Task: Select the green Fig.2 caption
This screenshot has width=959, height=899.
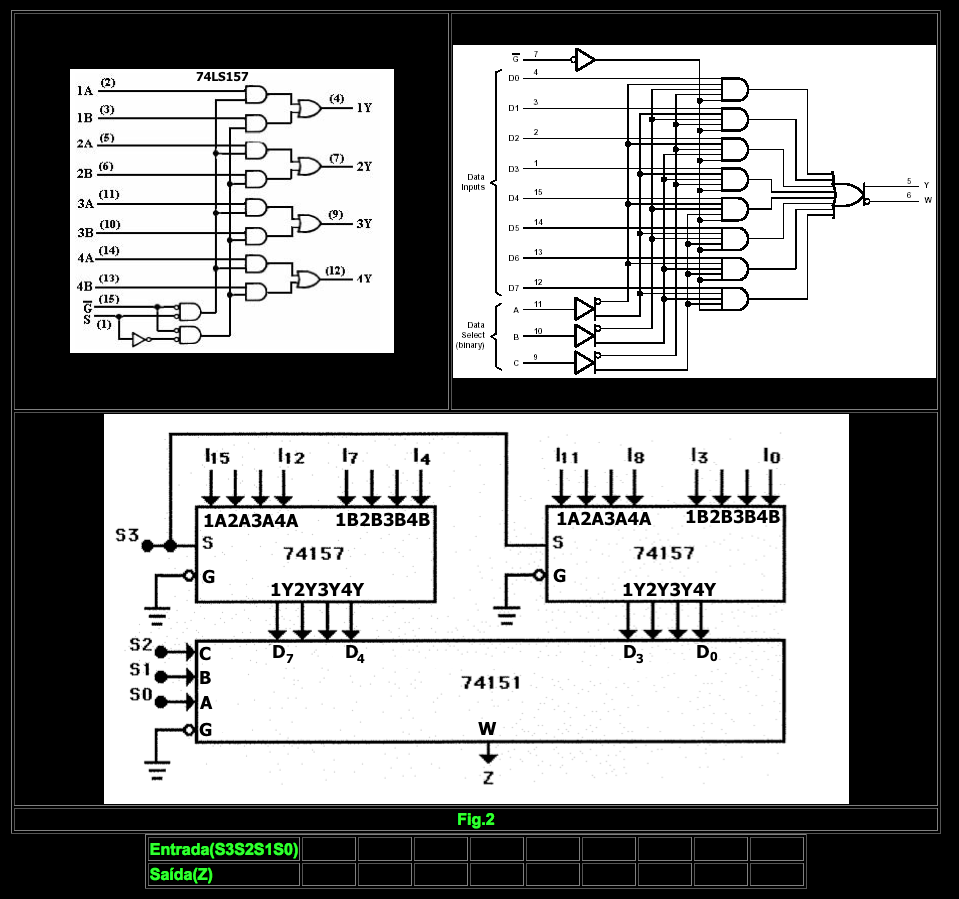Action: 476,819
